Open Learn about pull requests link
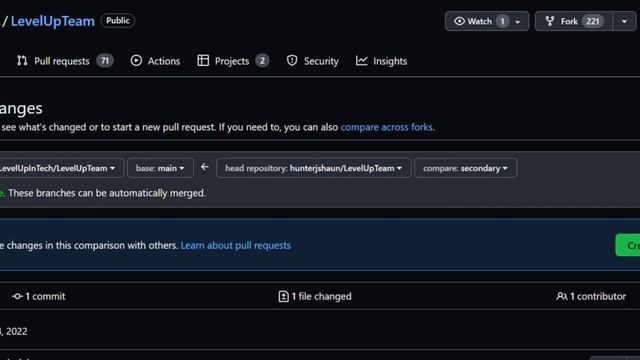640x360 pixels. tap(236, 245)
